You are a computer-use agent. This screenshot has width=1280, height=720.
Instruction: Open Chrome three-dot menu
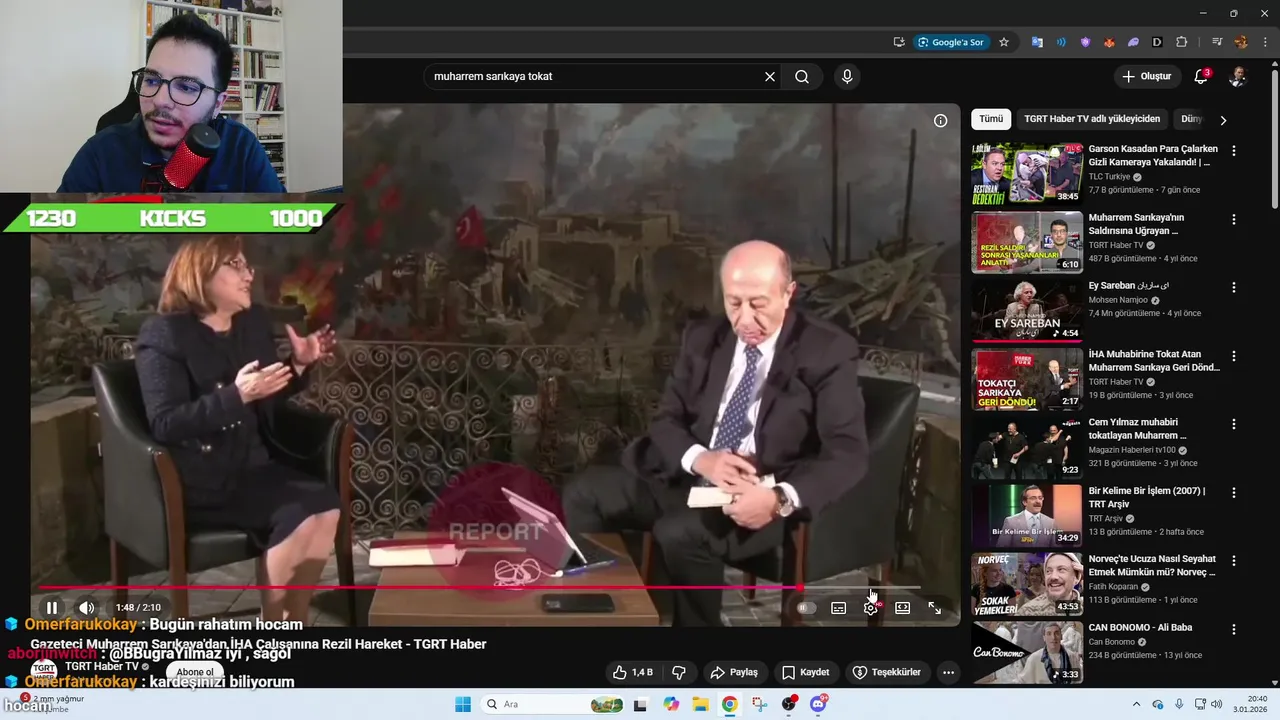(1264, 42)
